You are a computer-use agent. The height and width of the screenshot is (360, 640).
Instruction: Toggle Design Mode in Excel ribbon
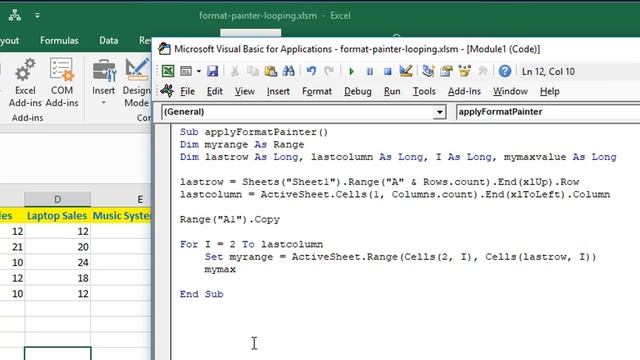[x=136, y=83]
